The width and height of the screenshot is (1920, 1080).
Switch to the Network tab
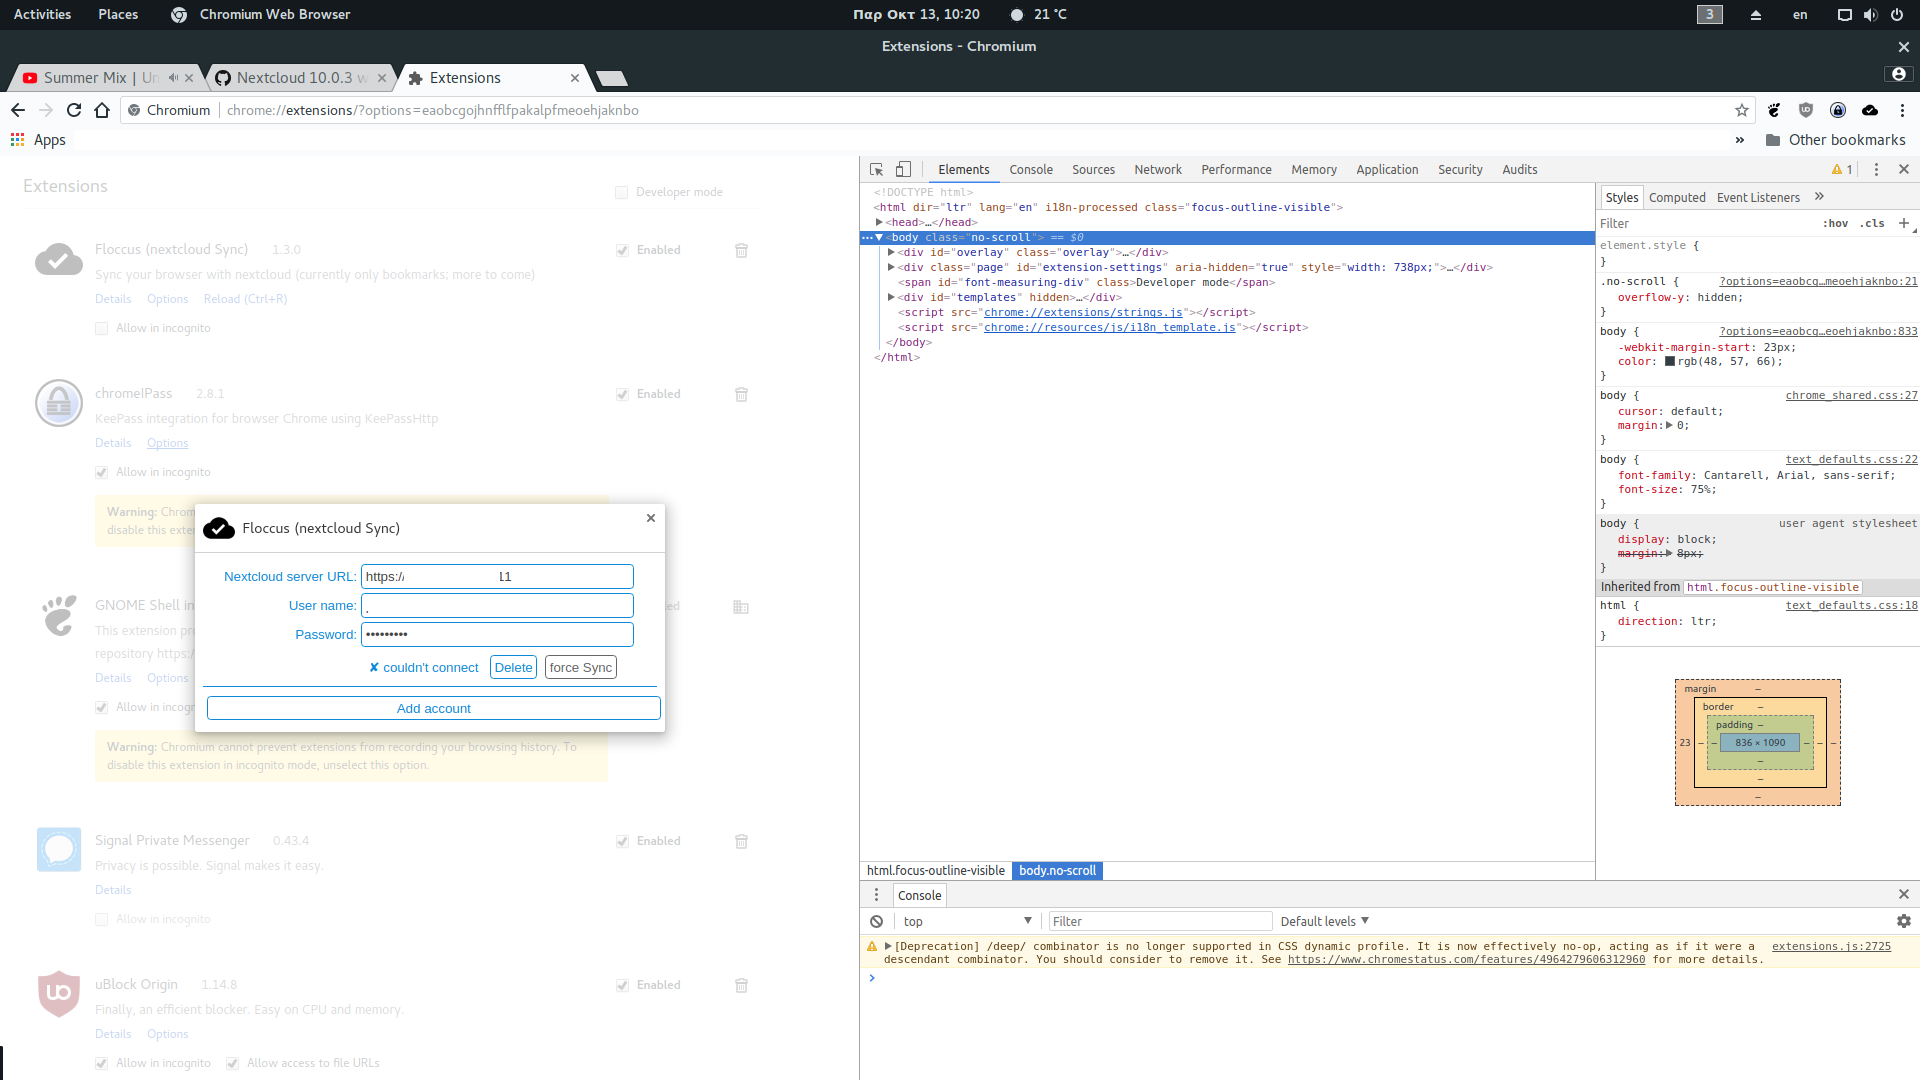coord(1157,170)
